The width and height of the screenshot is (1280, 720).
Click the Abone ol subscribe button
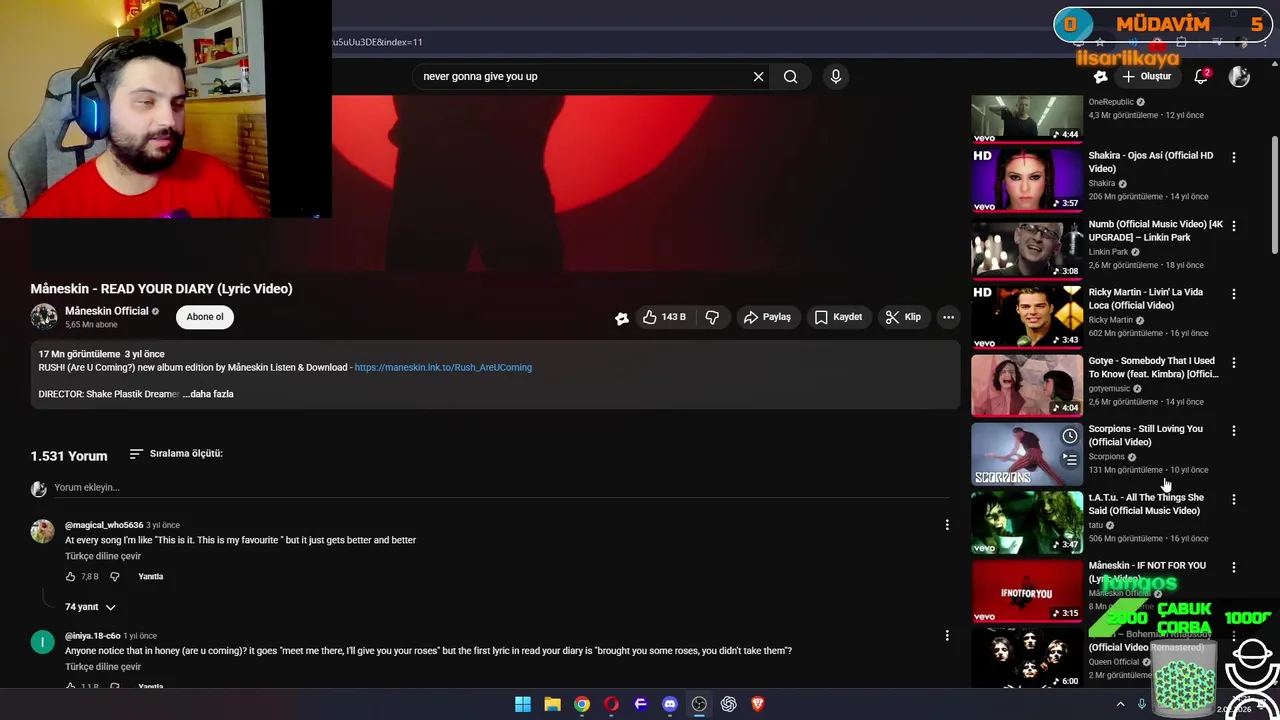pos(205,317)
